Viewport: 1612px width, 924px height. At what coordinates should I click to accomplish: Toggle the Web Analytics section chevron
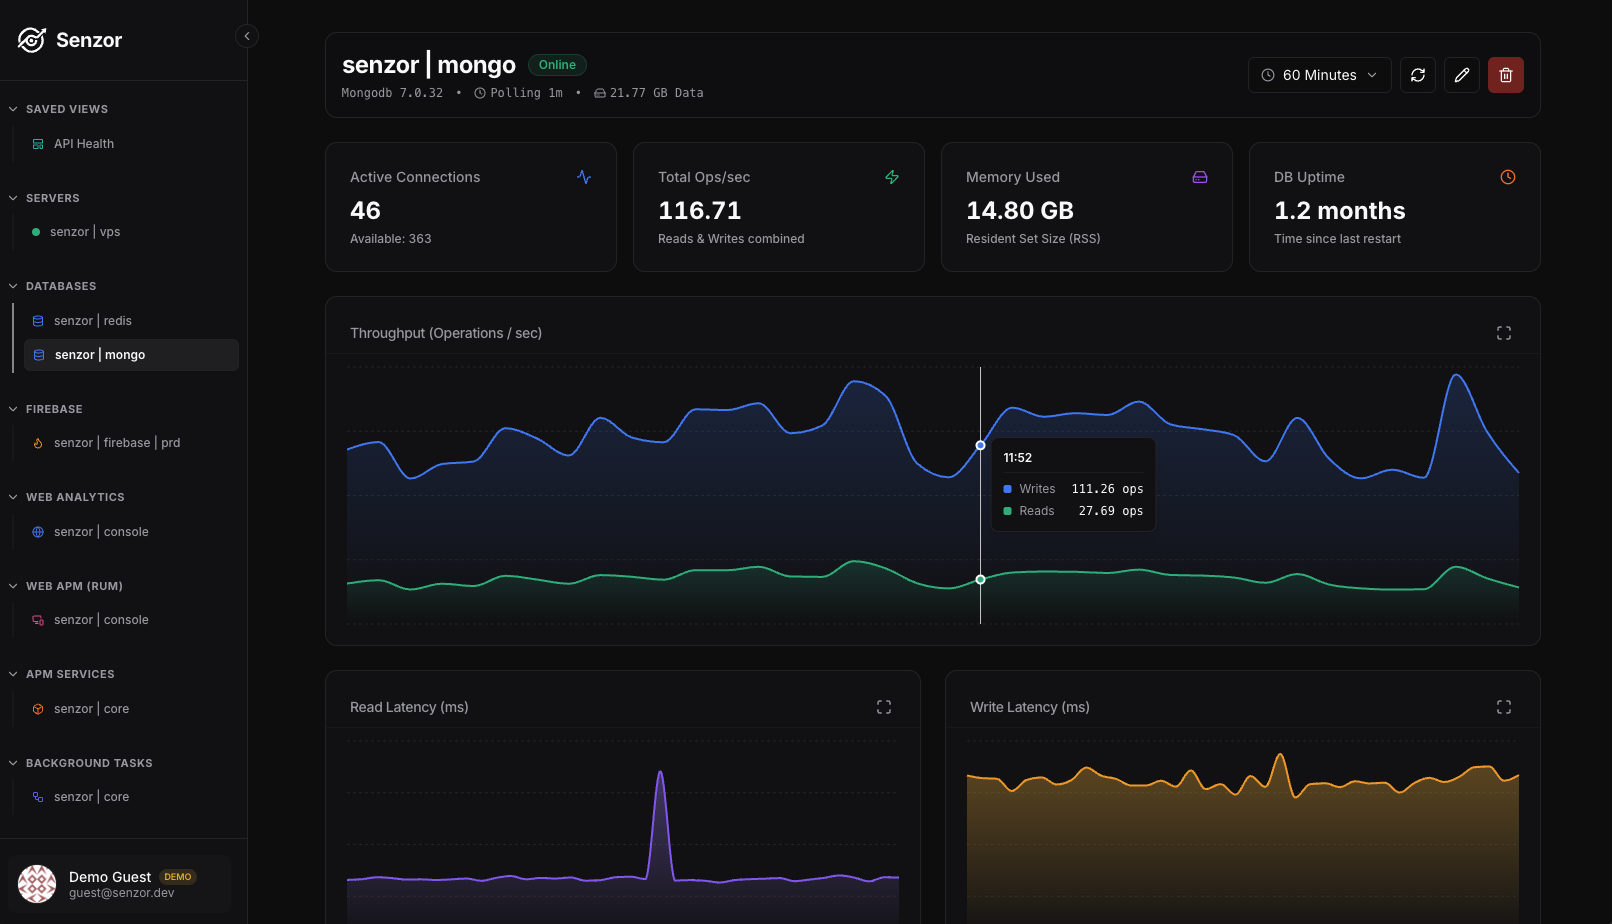[13, 497]
